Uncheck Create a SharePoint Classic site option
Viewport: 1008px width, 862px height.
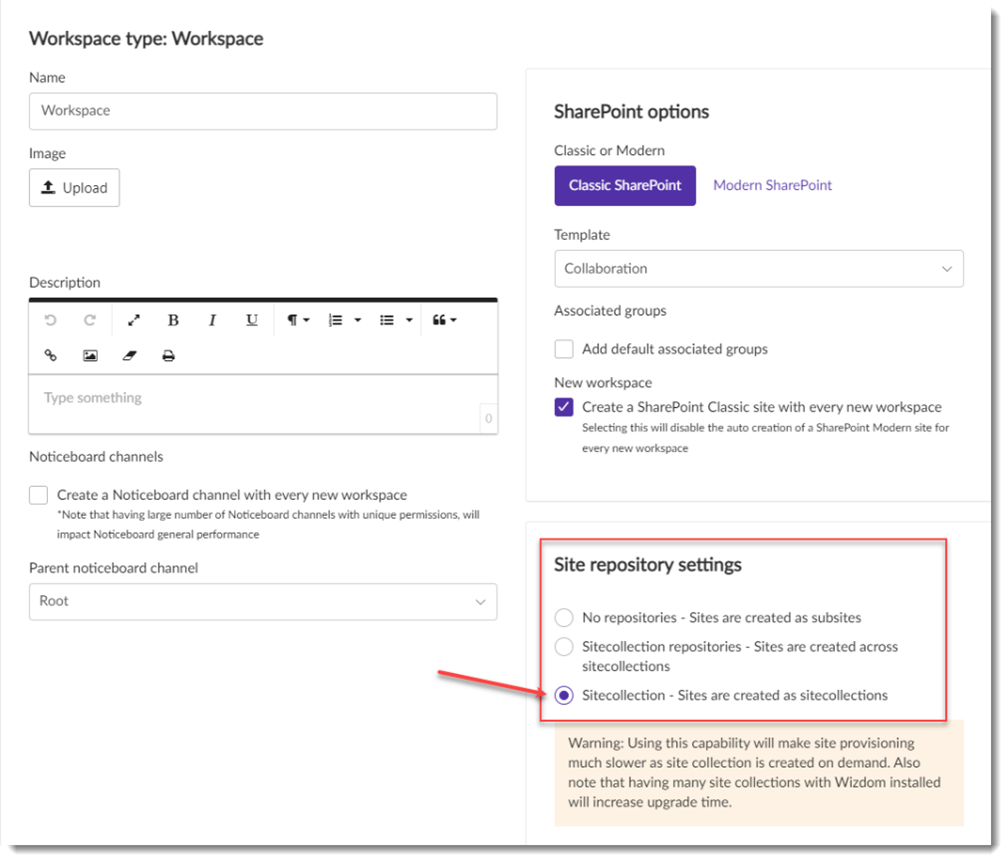pos(564,407)
